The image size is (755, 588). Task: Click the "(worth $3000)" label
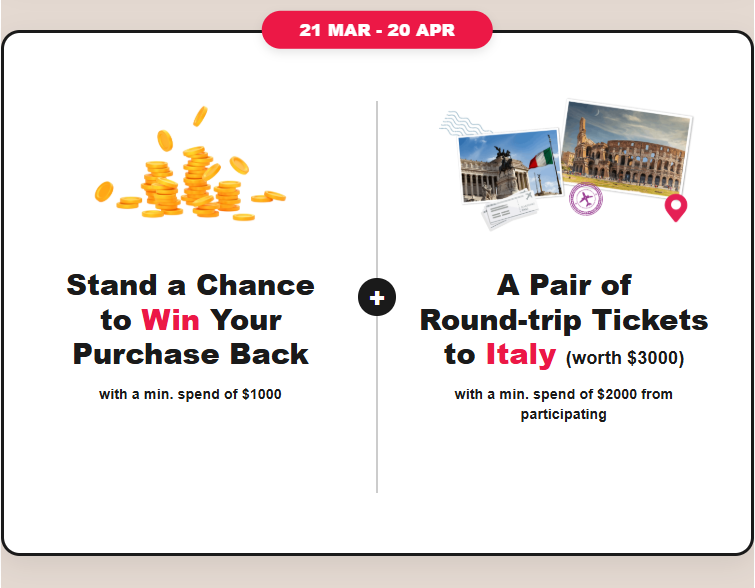pyautogui.click(x=625, y=357)
